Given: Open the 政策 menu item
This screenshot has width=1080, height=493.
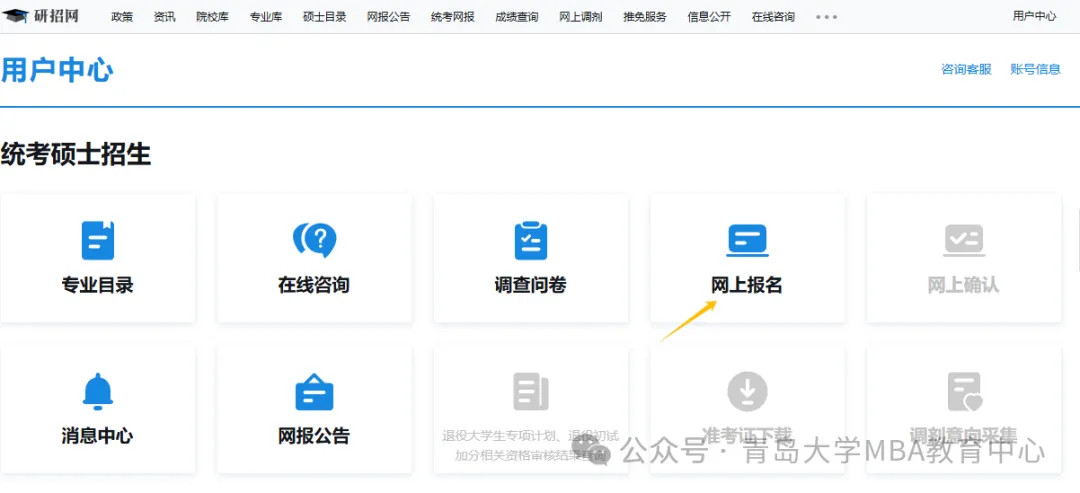Looking at the screenshot, I should [122, 17].
